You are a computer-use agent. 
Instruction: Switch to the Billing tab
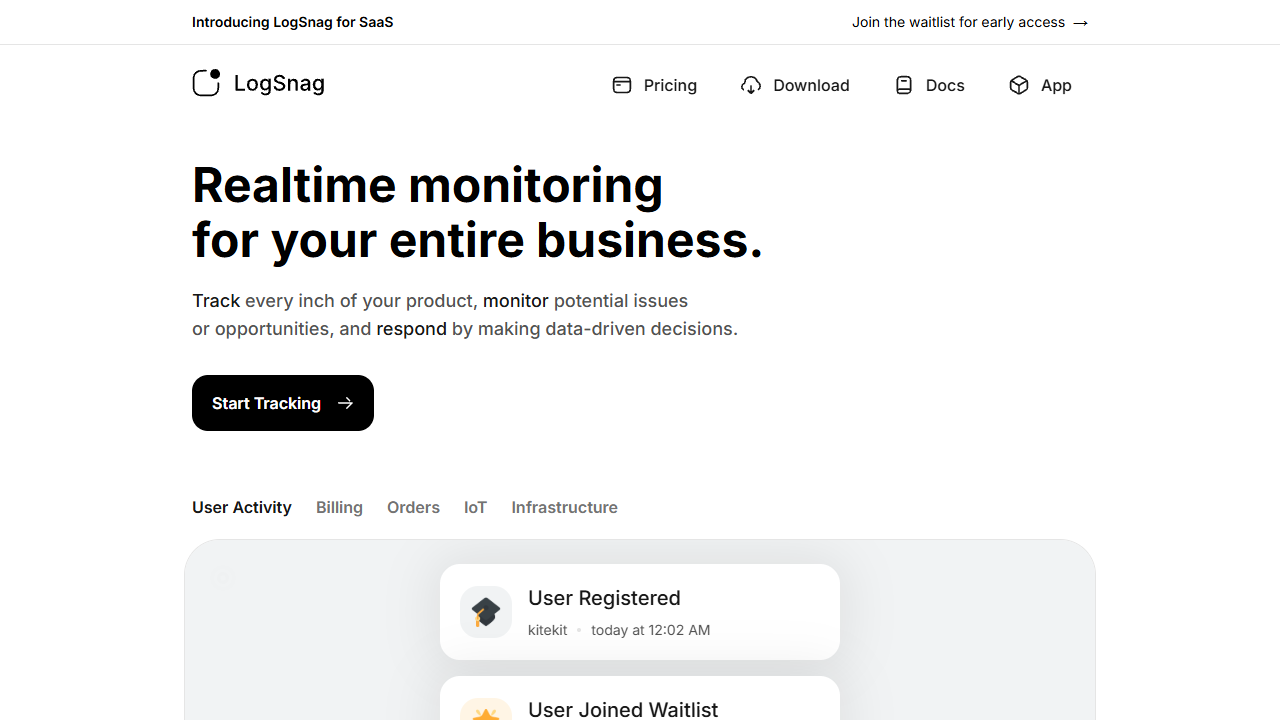click(x=339, y=507)
